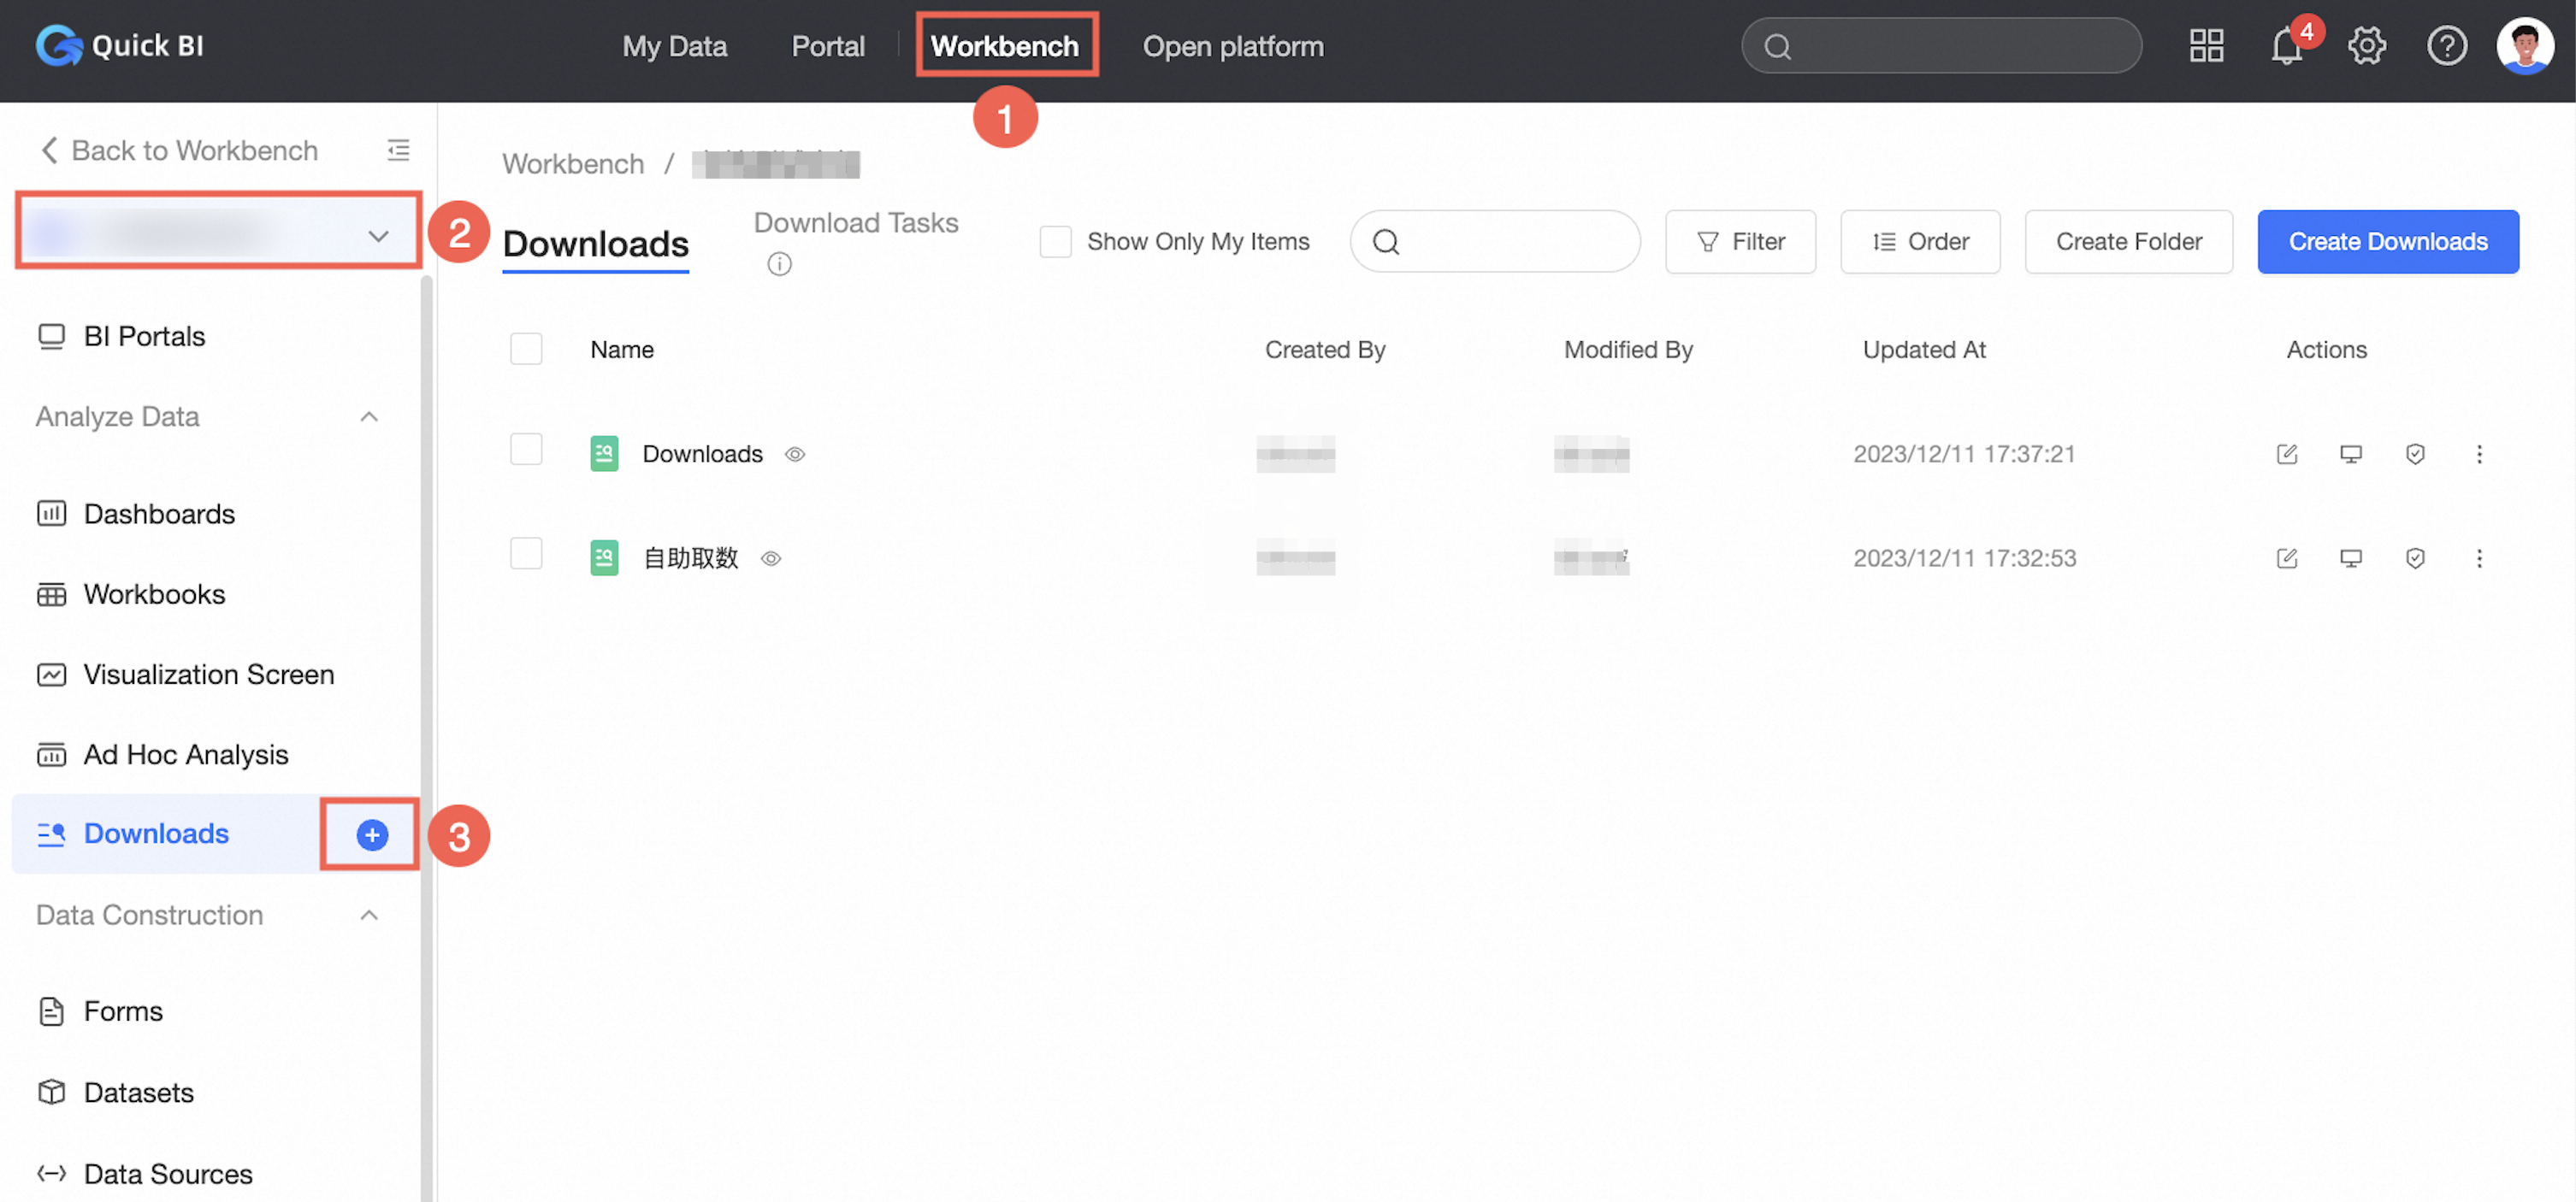Open the notifications bell icon
The height and width of the screenshot is (1202, 2576).
pos(2286,46)
